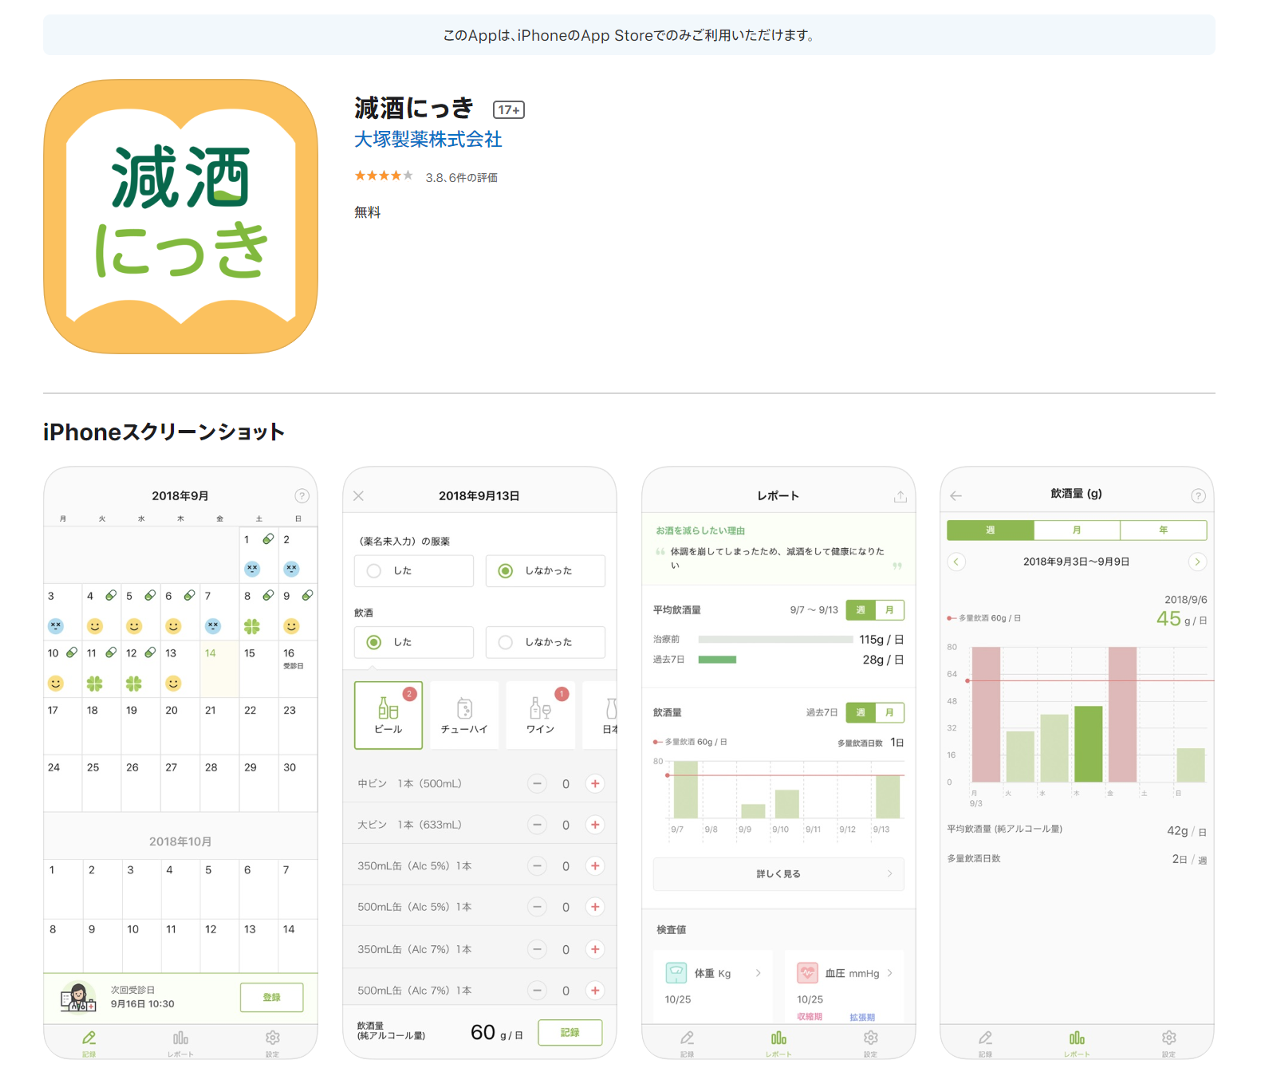Click the smiley face on September 13

pos(173,683)
